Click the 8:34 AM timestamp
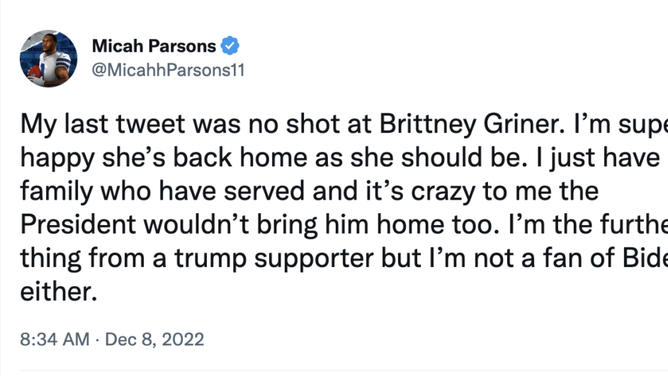 [x=55, y=339]
